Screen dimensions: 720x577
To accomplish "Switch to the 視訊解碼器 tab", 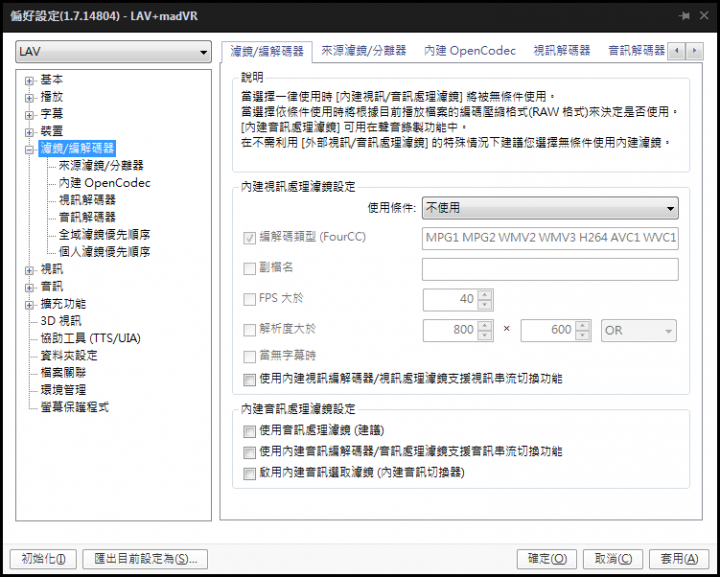I will [562, 50].
